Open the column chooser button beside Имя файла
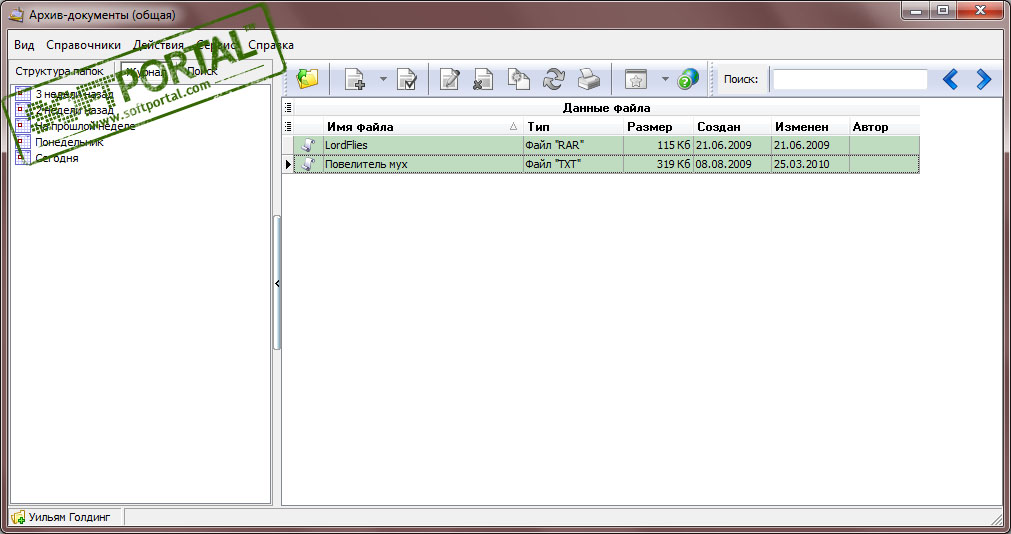 288,127
